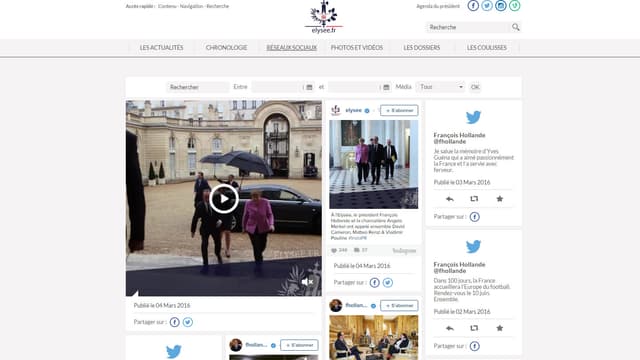Image resolution: width=640 pixels, height=360 pixels.
Task: Click the end date field after et
Action: (x=354, y=87)
